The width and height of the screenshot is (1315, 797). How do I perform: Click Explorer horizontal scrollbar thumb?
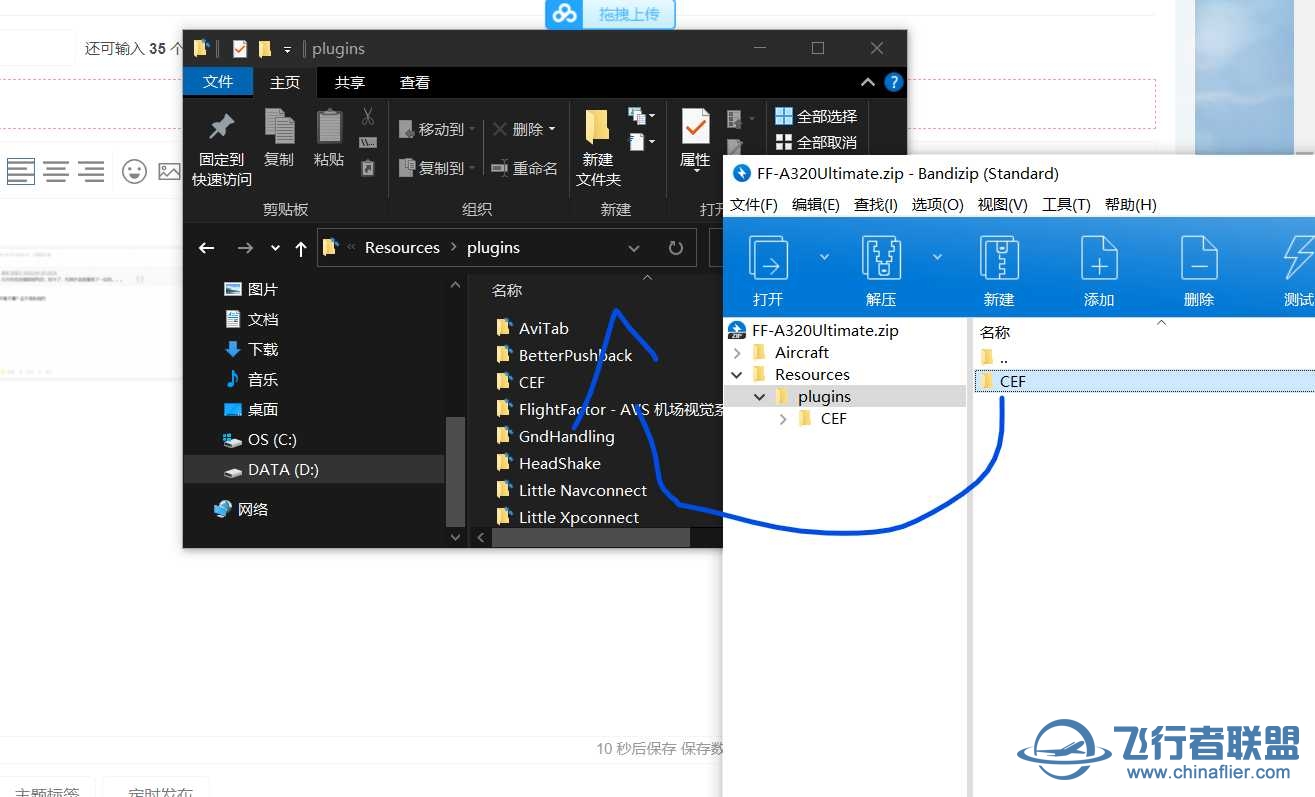[x=590, y=538]
